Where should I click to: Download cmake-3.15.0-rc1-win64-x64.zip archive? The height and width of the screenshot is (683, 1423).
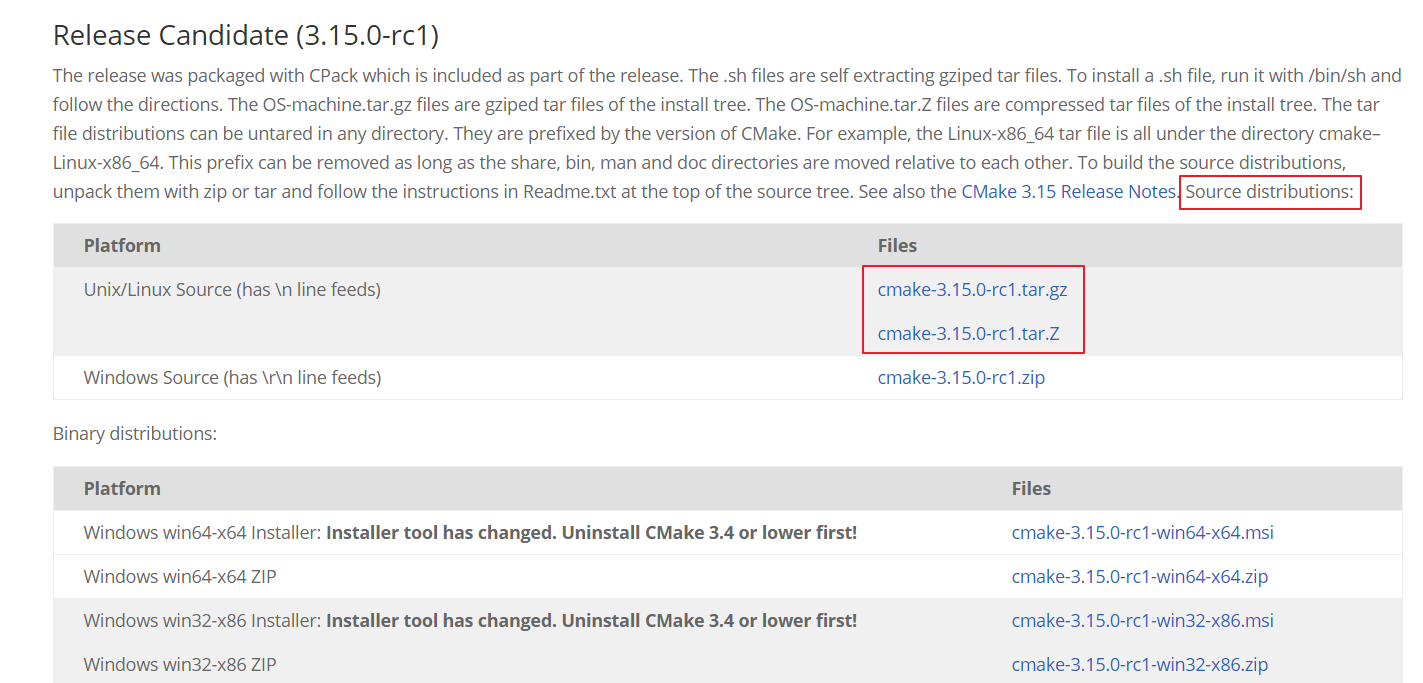coord(1139,576)
